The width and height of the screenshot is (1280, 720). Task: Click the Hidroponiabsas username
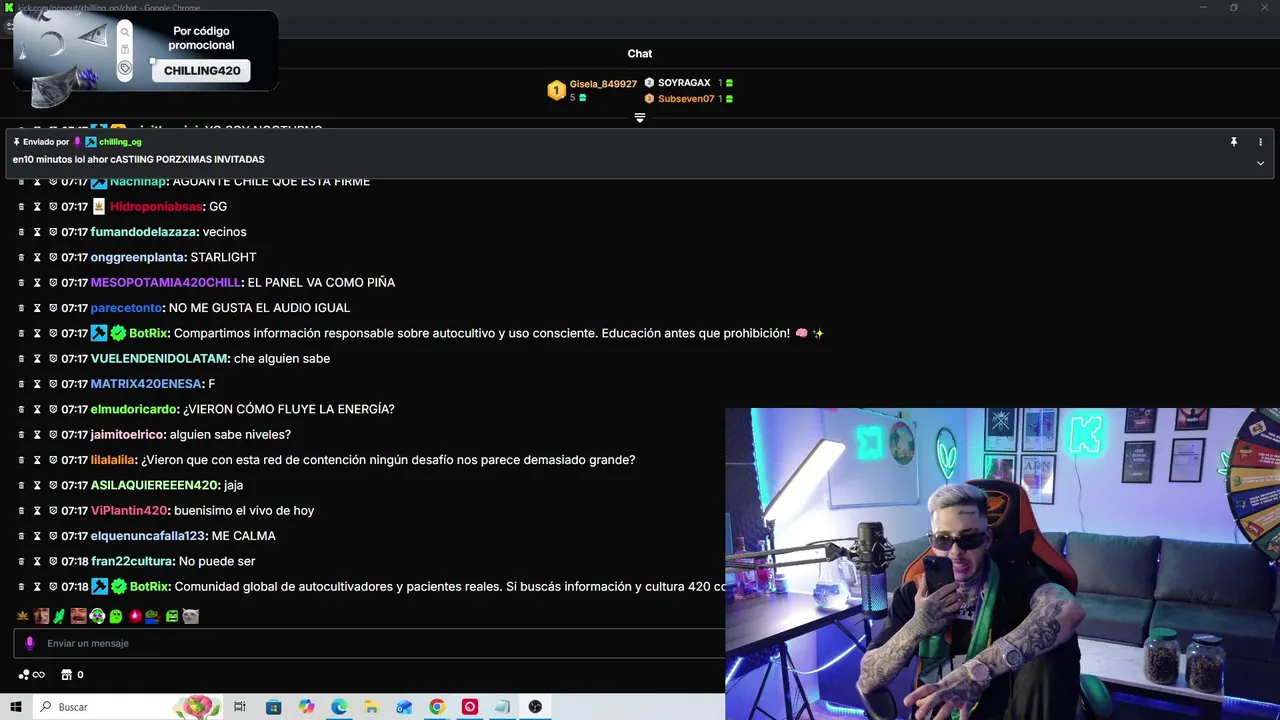(156, 207)
